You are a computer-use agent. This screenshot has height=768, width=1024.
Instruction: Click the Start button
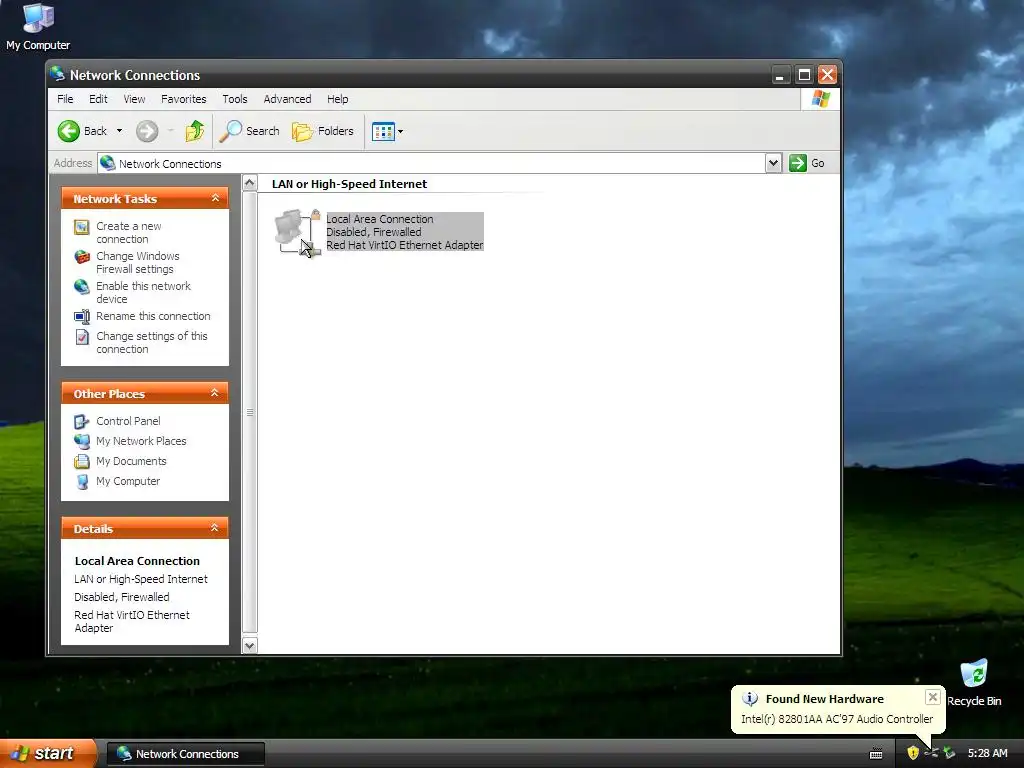click(x=48, y=754)
